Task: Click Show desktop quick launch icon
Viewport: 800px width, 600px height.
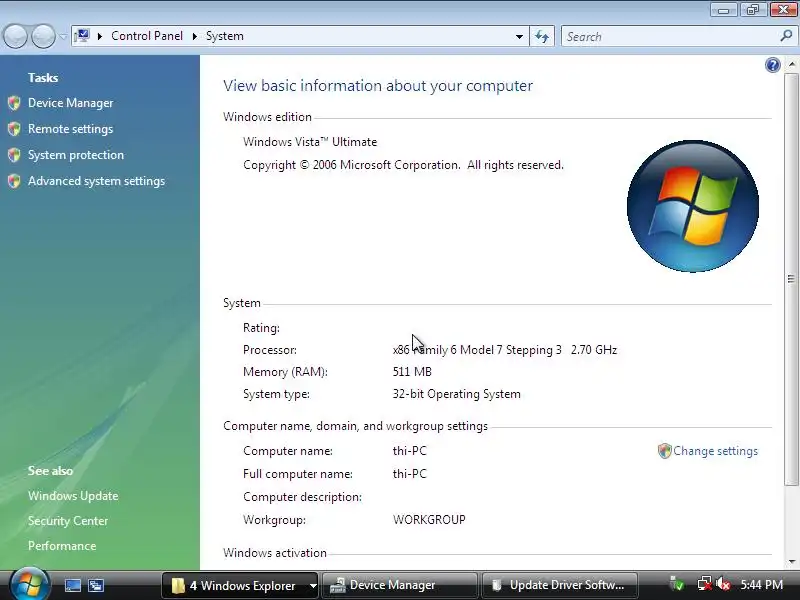Action: pyautogui.click(x=72, y=585)
